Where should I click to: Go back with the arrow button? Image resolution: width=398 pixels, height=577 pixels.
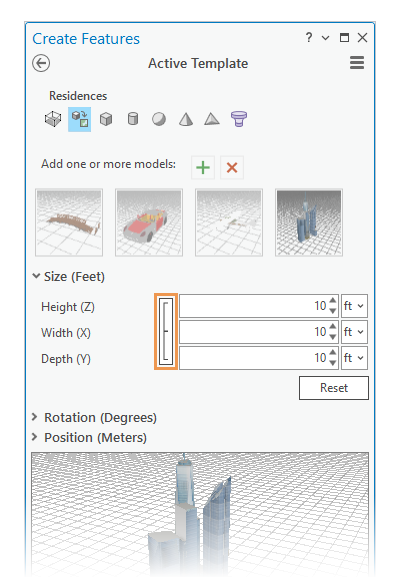click(x=41, y=63)
